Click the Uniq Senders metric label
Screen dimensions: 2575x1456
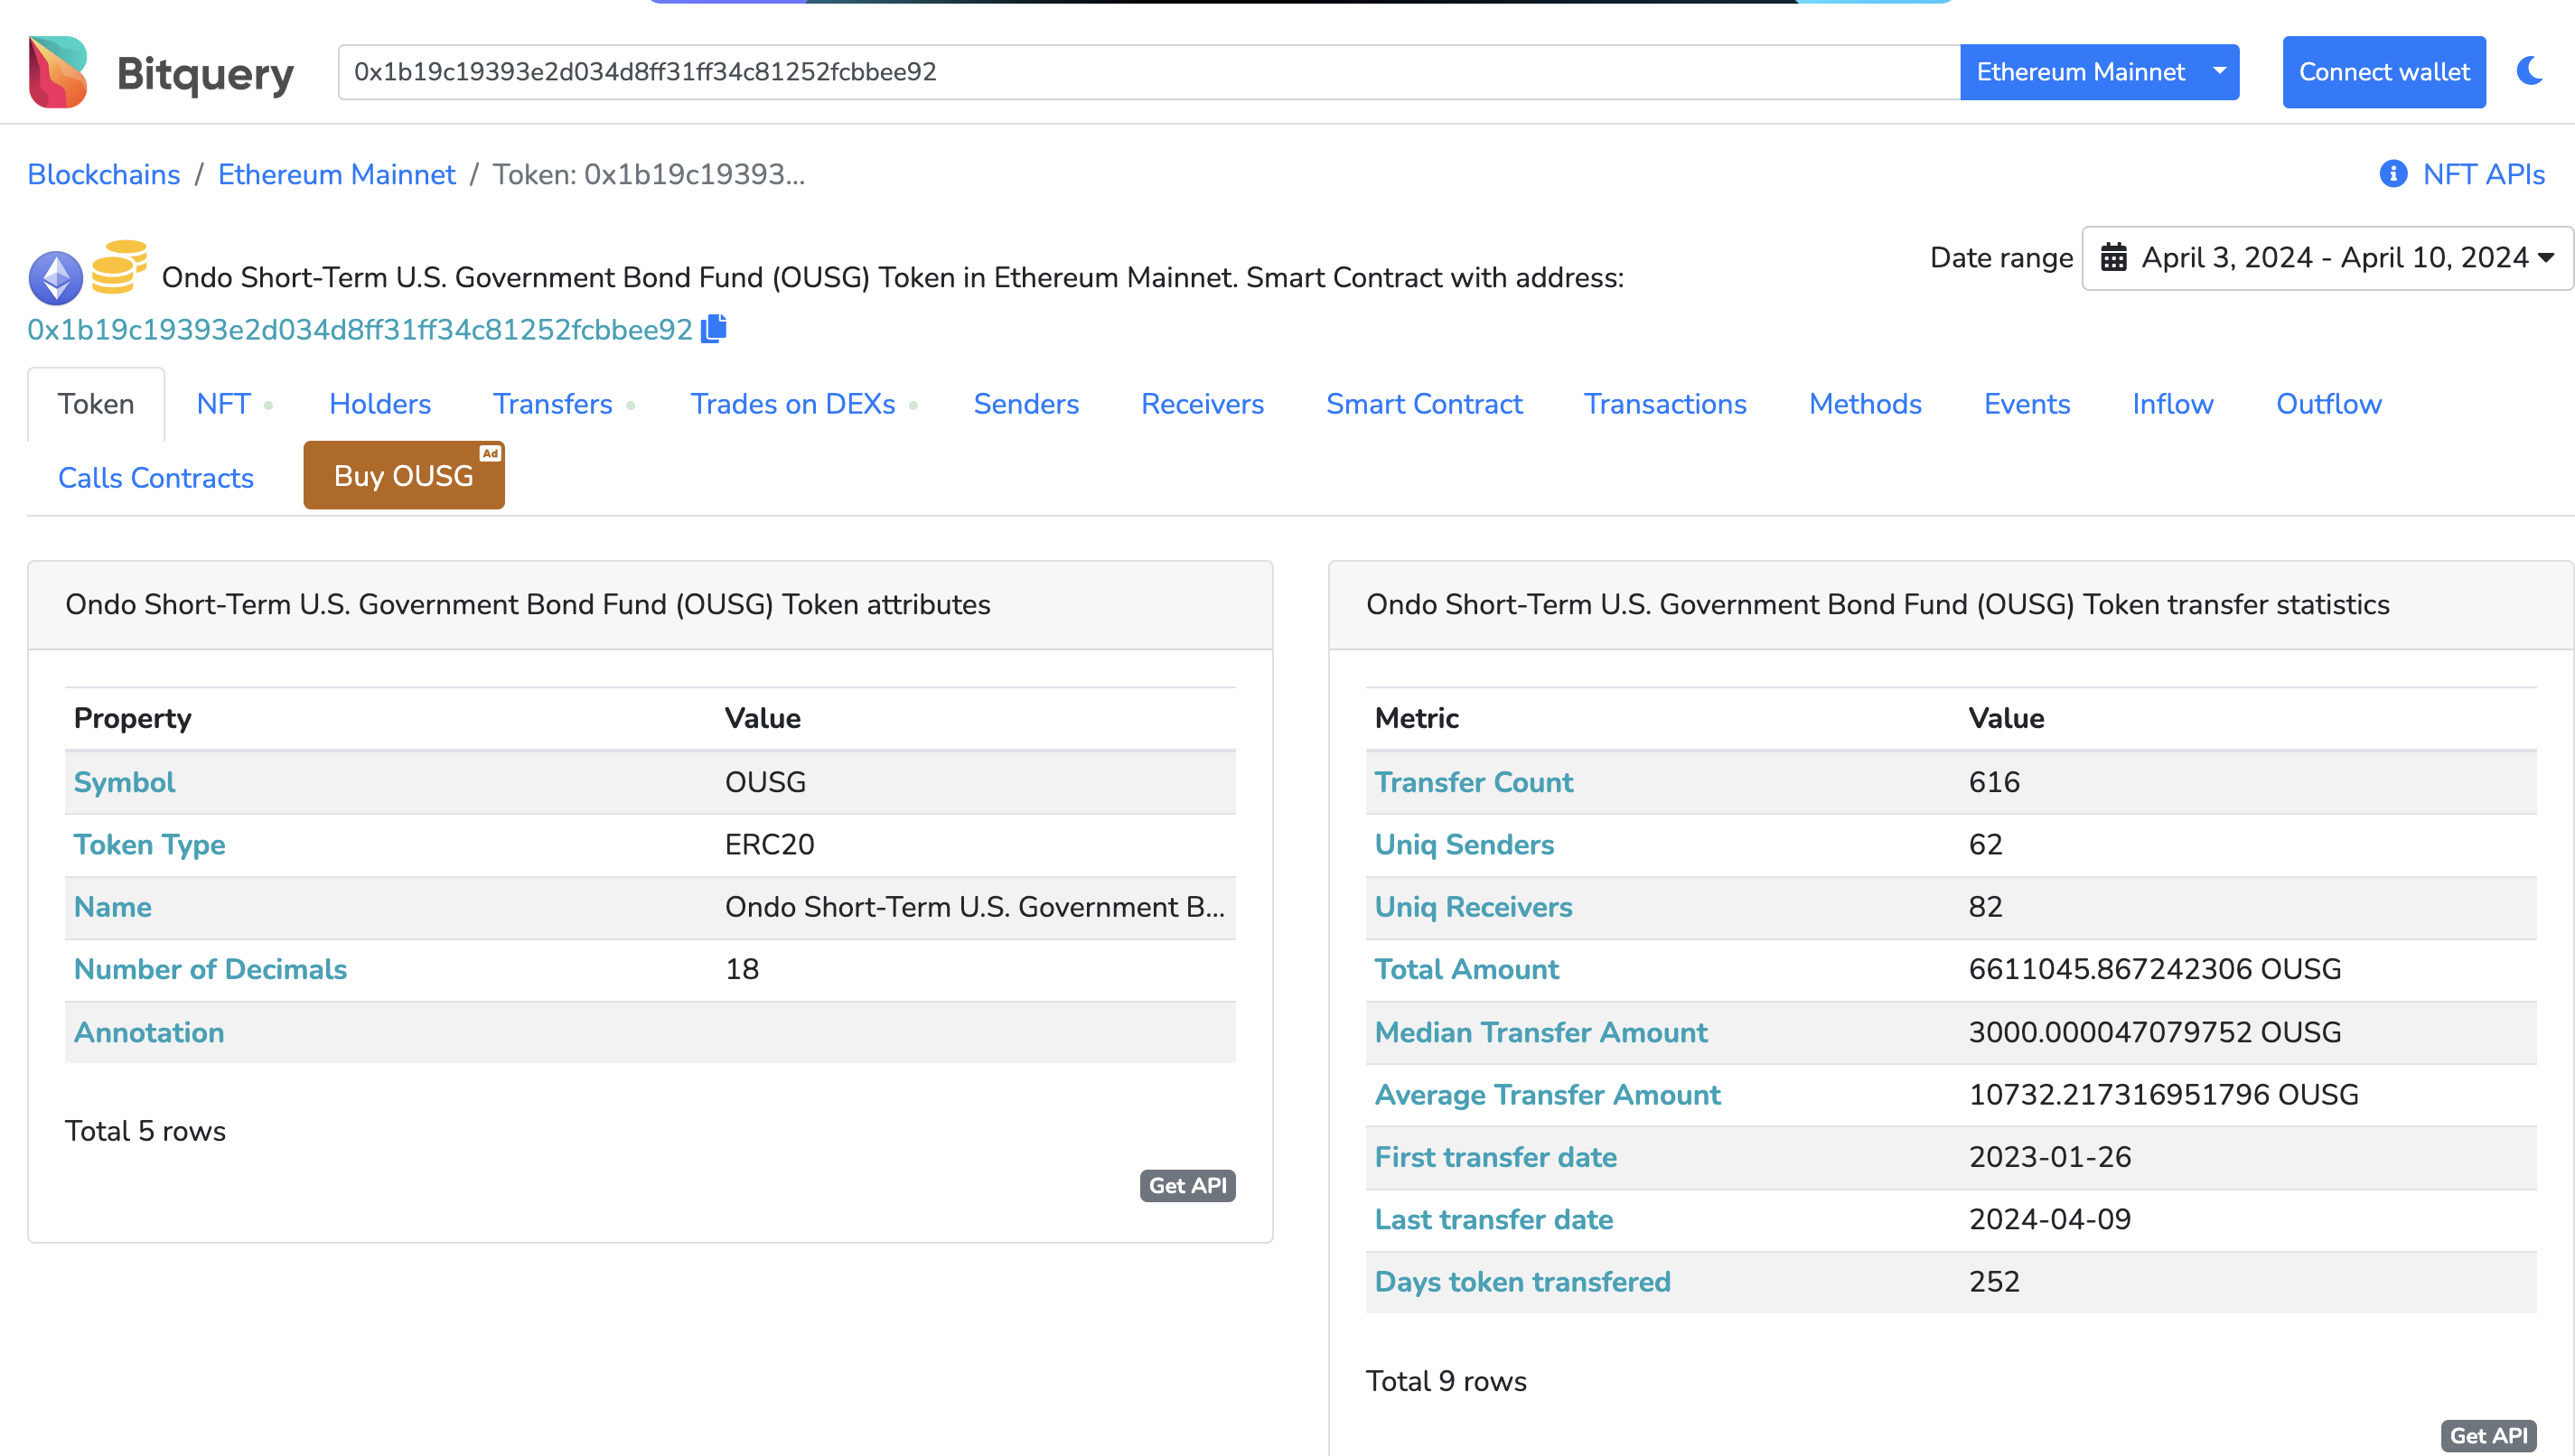coord(1465,845)
